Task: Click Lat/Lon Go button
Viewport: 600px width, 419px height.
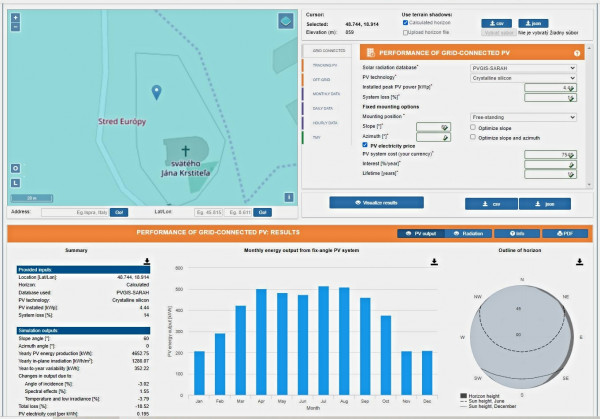Action: pyautogui.click(x=262, y=212)
